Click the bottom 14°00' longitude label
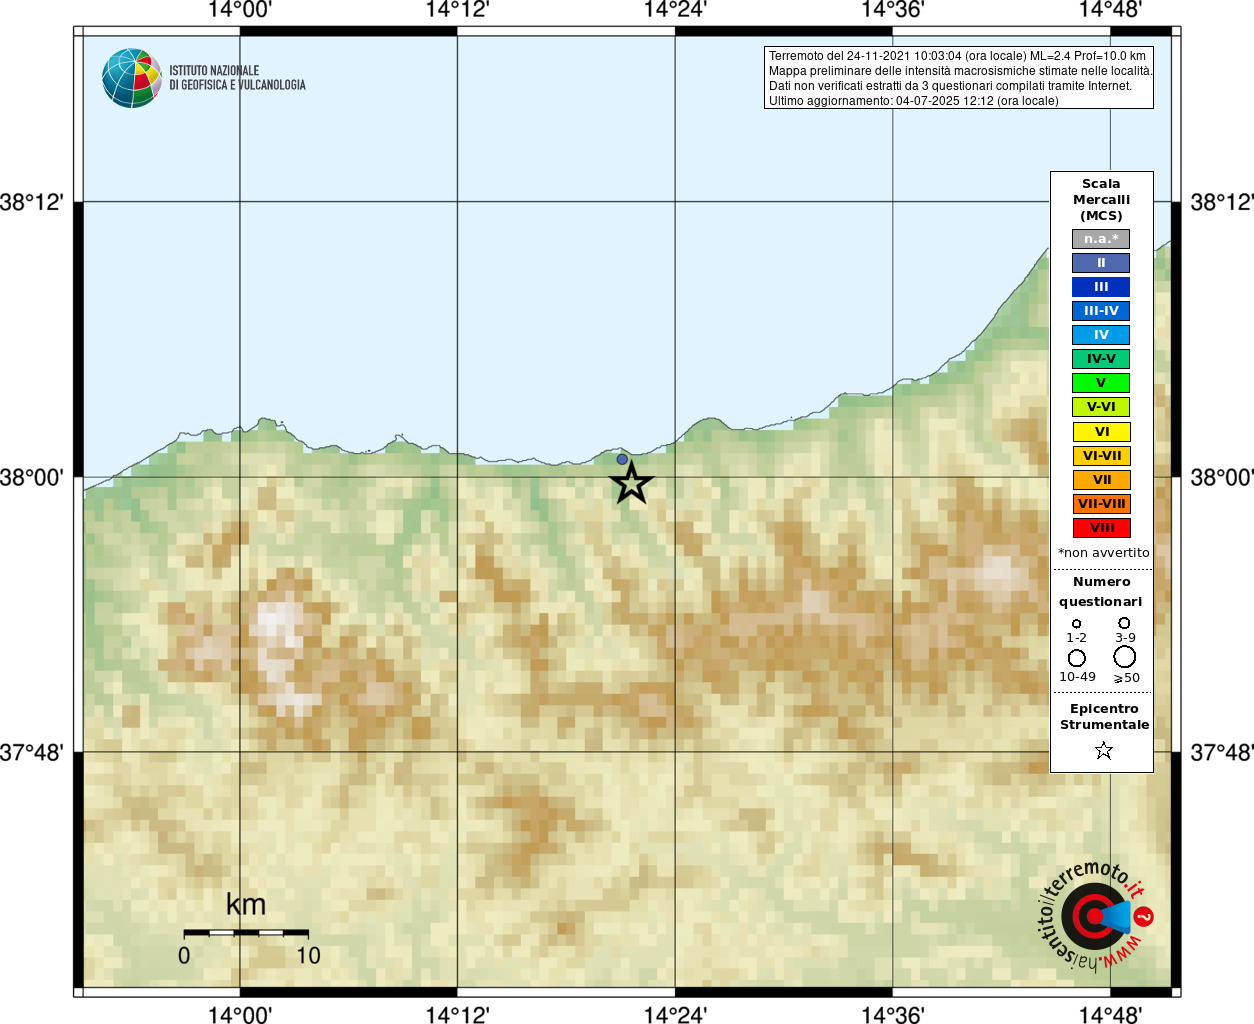This screenshot has width=1254, height=1024. (240, 1014)
